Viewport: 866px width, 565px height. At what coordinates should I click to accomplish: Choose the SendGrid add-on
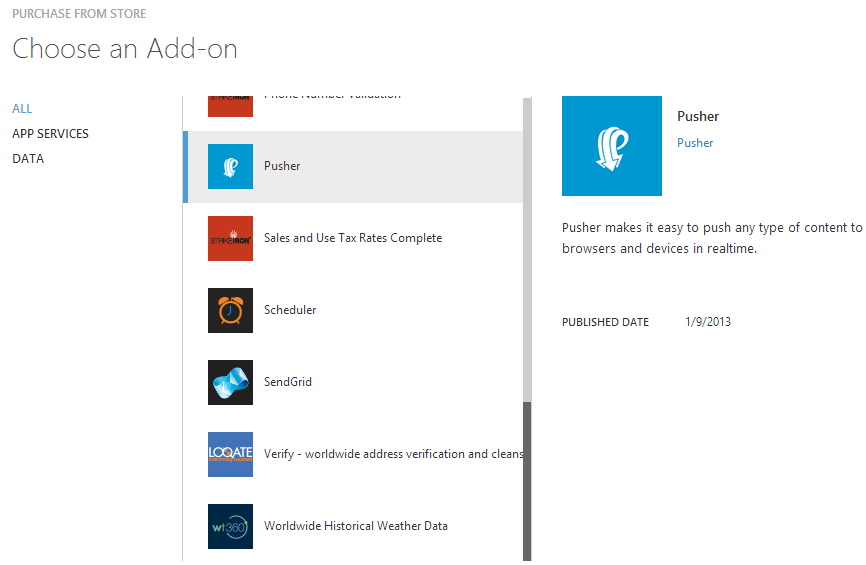353,382
